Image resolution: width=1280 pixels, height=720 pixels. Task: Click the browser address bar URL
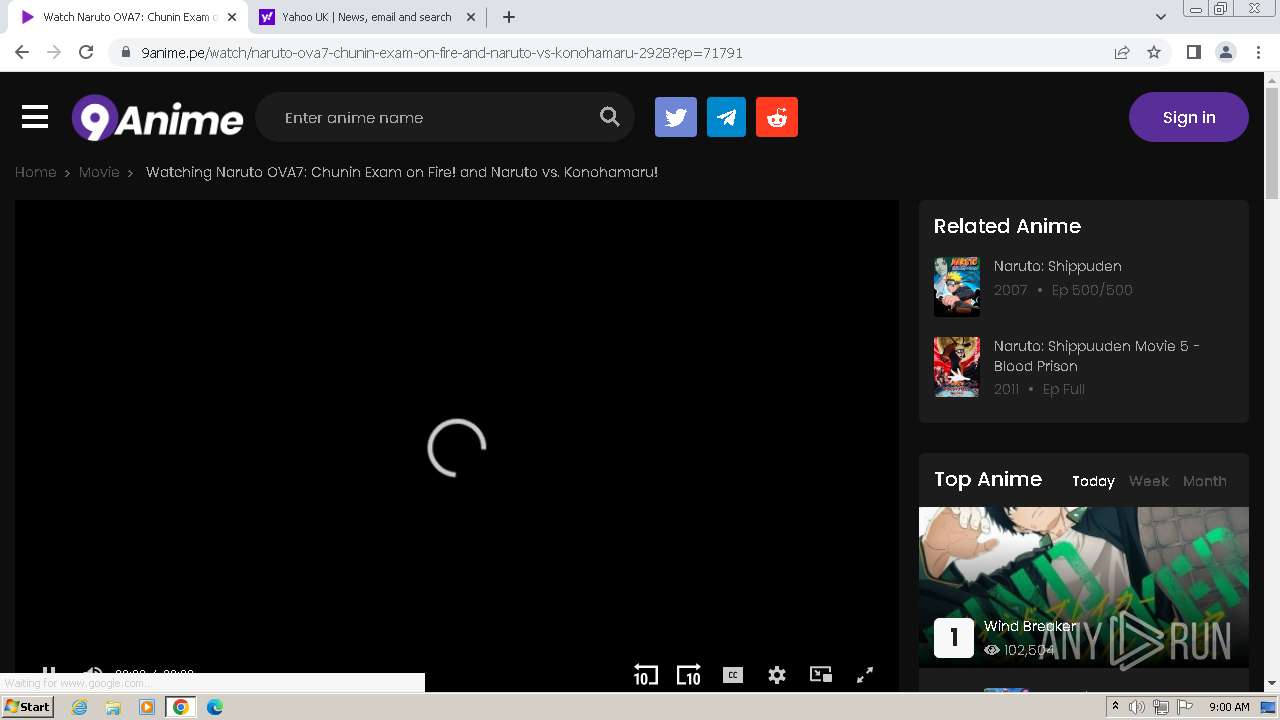pos(442,53)
